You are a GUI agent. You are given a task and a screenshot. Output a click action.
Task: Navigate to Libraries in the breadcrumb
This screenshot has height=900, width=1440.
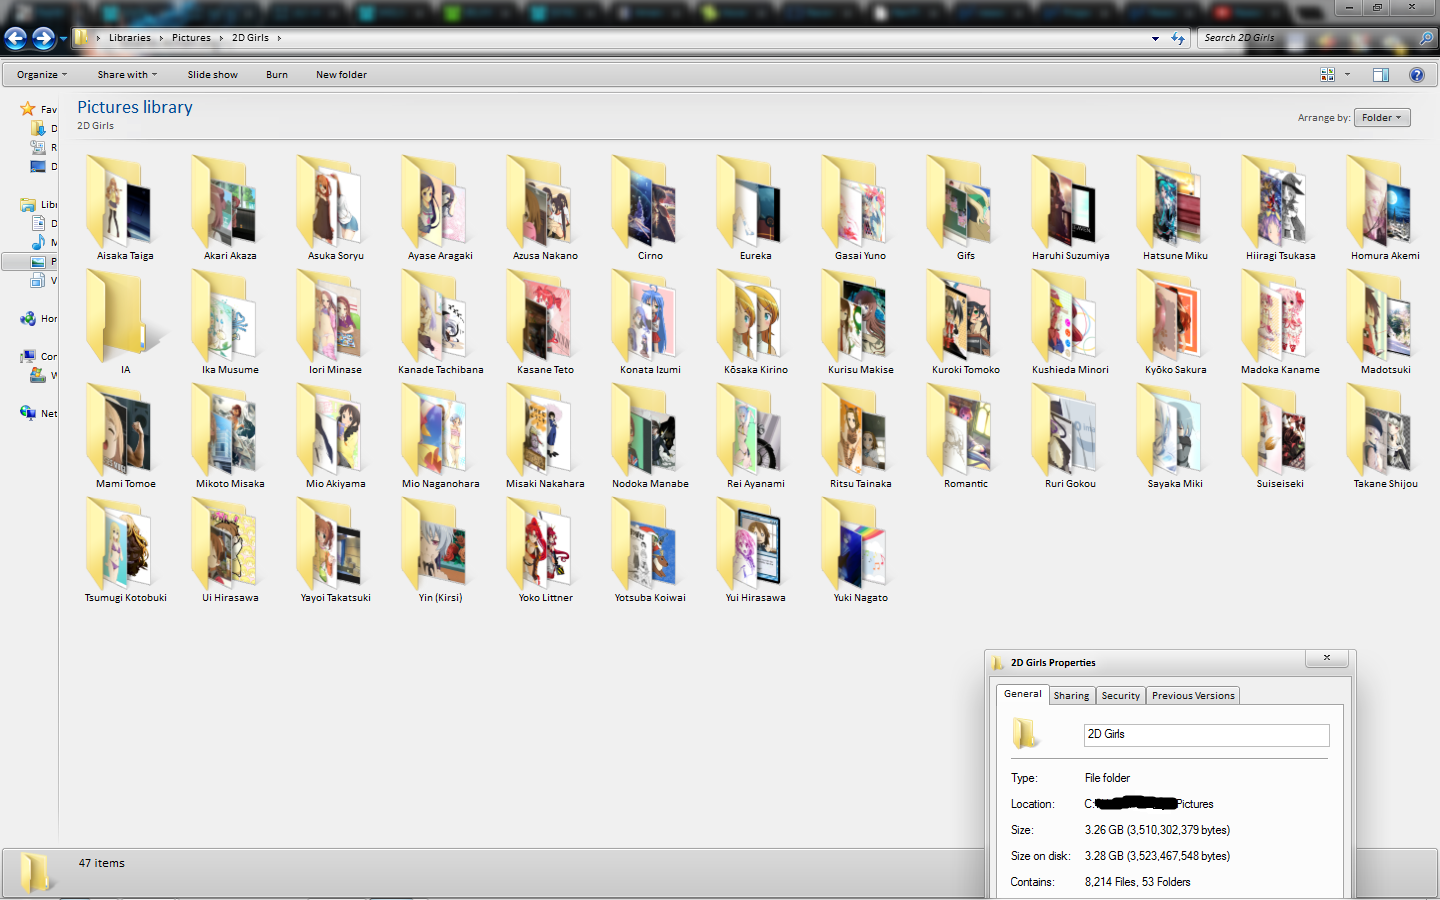point(130,38)
